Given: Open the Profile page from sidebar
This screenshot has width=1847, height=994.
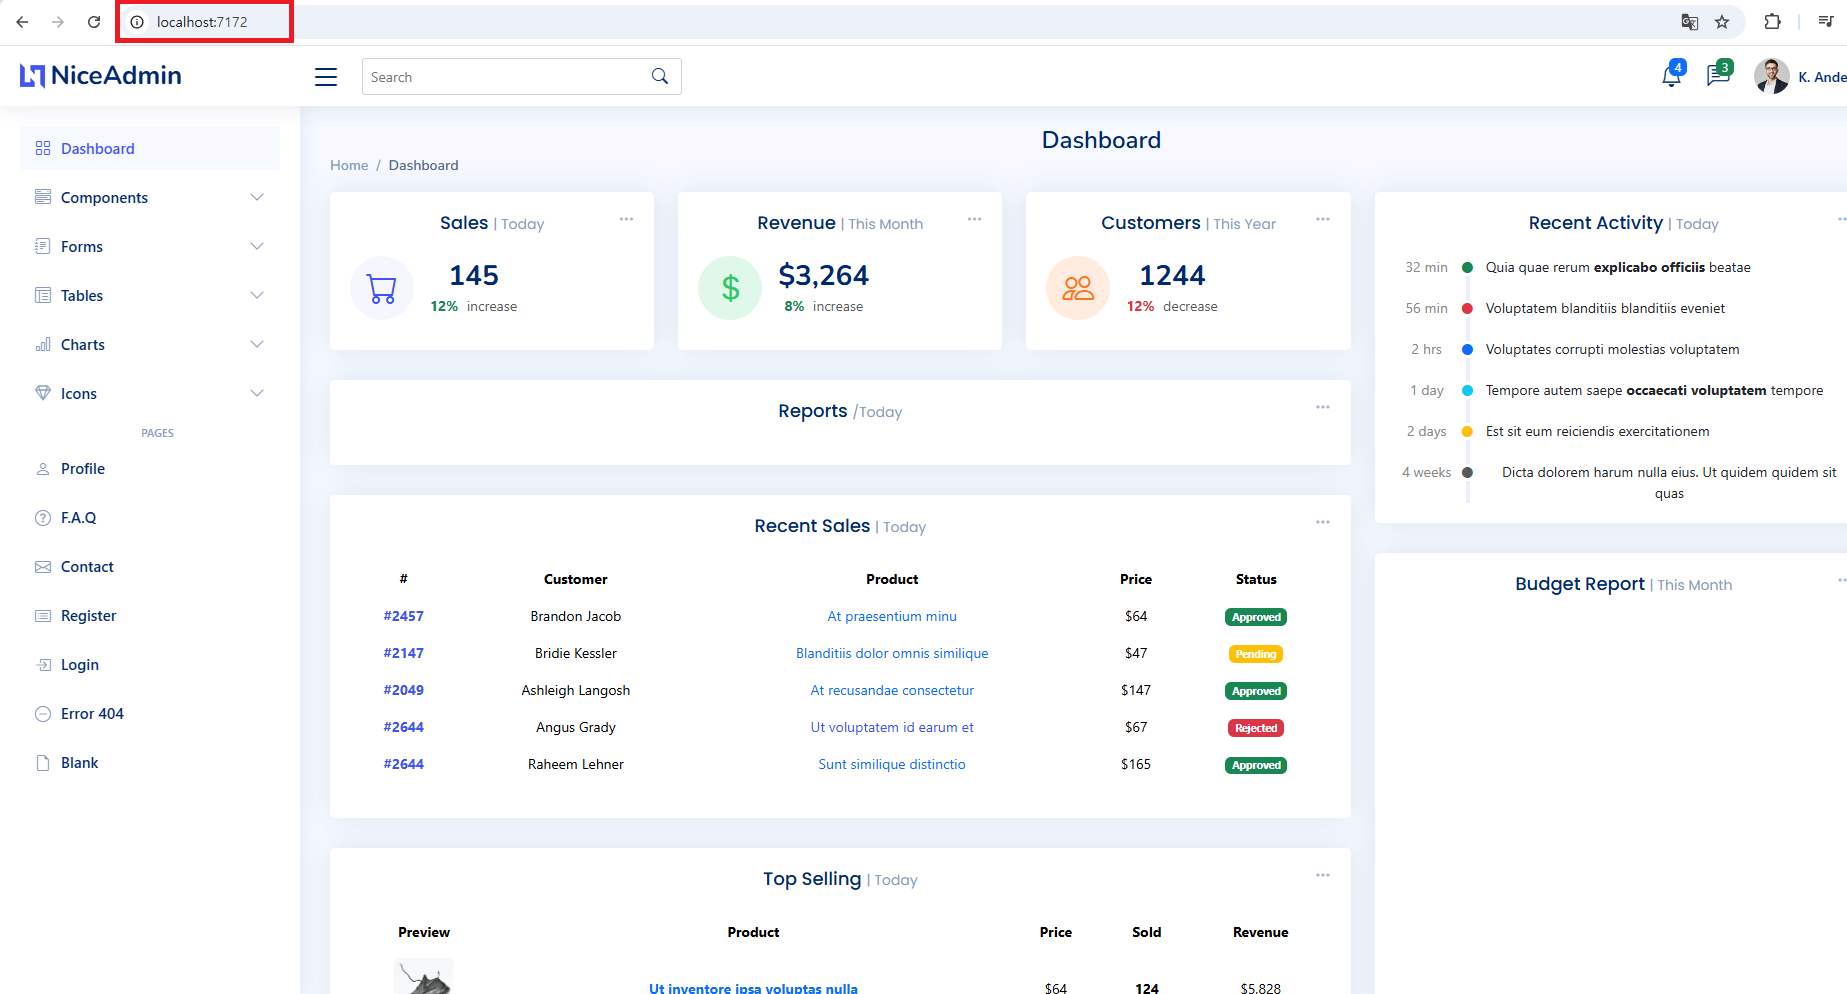Looking at the screenshot, I should (x=150, y=468).
